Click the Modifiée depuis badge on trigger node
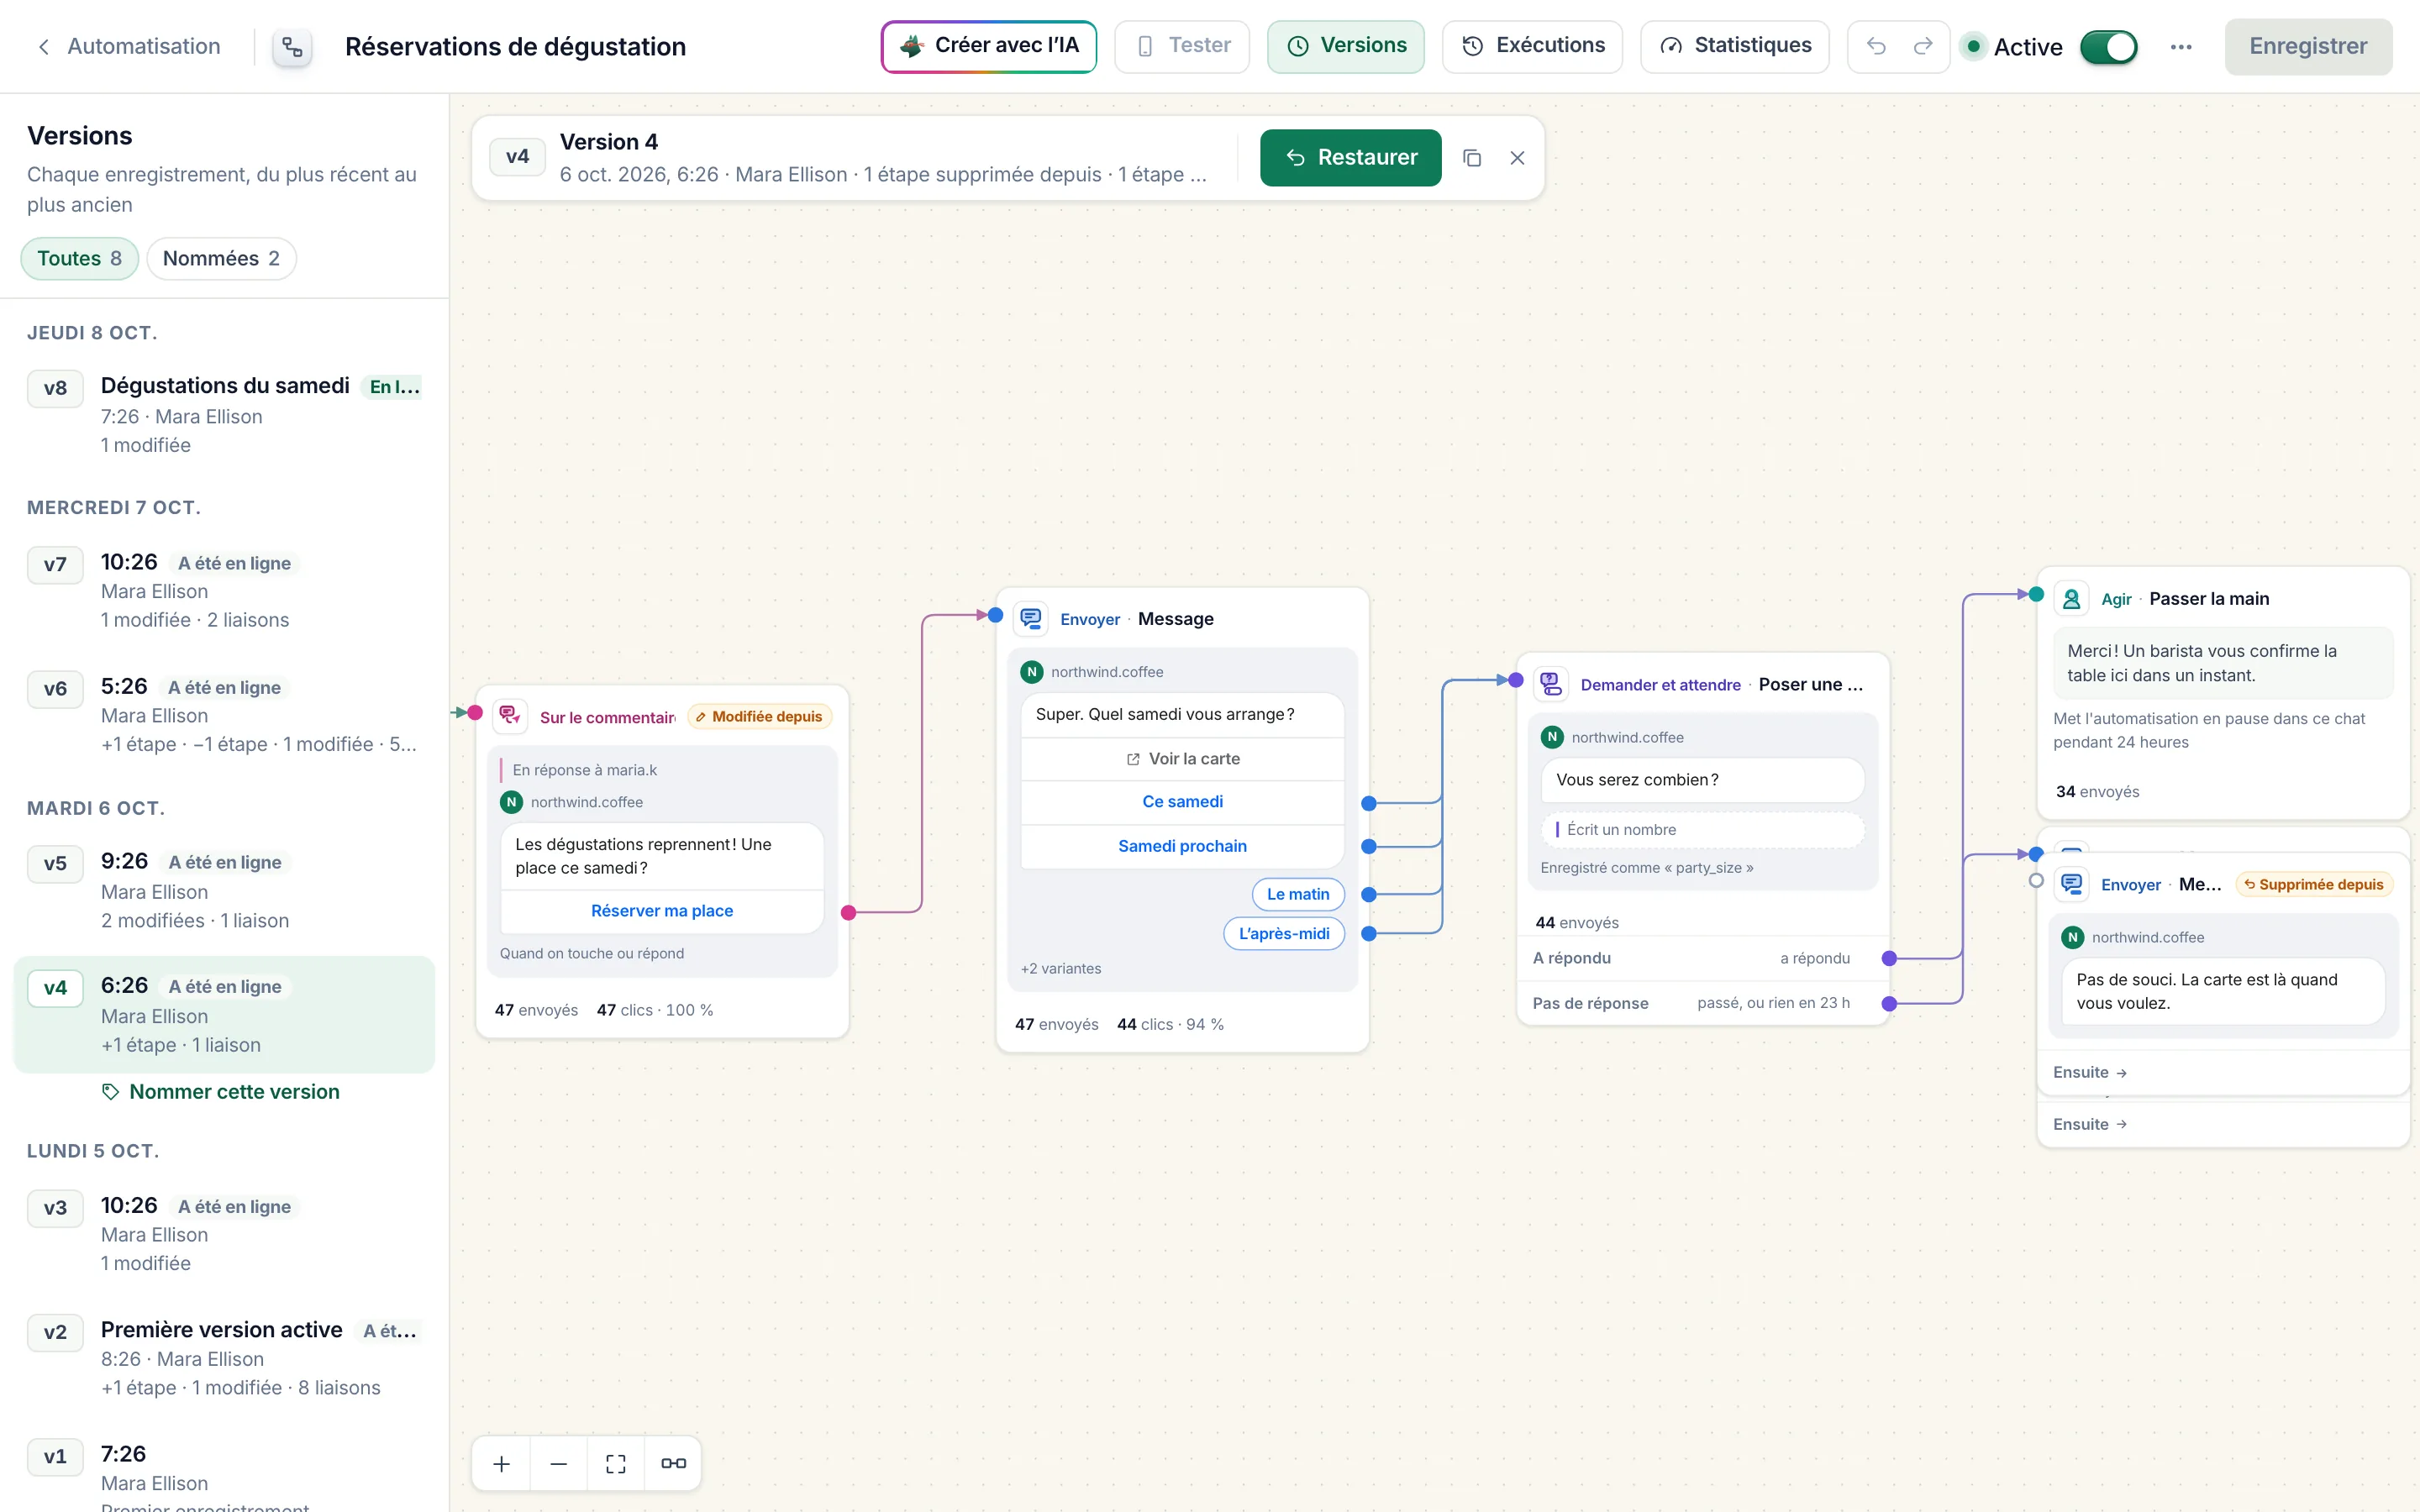Viewport: 2420px width, 1512px height. pos(760,716)
